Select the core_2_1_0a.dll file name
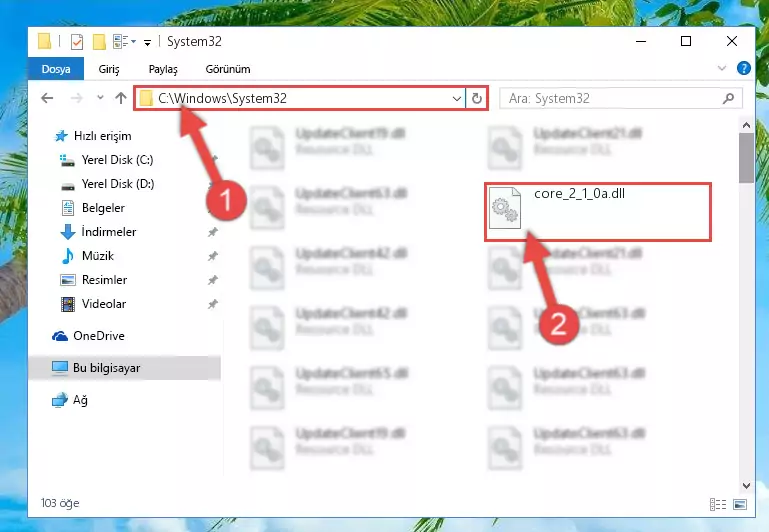Viewport: 769px width, 532px height. click(x=579, y=194)
